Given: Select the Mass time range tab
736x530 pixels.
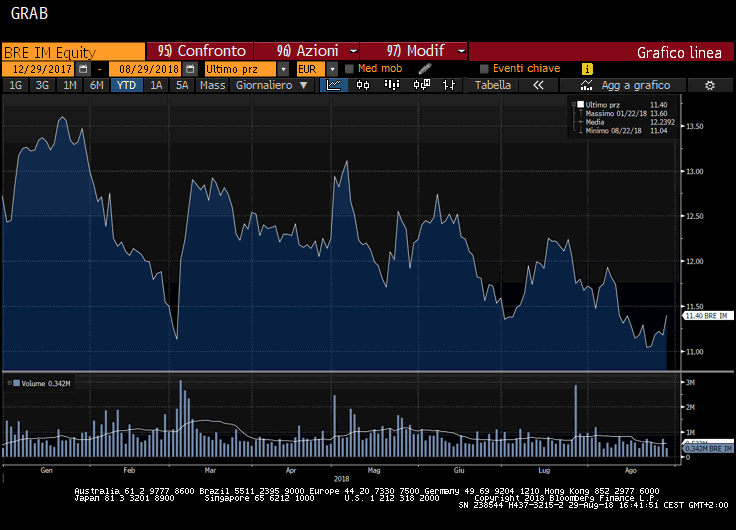Looking at the screenshot, I should click(x=212, y=85).
